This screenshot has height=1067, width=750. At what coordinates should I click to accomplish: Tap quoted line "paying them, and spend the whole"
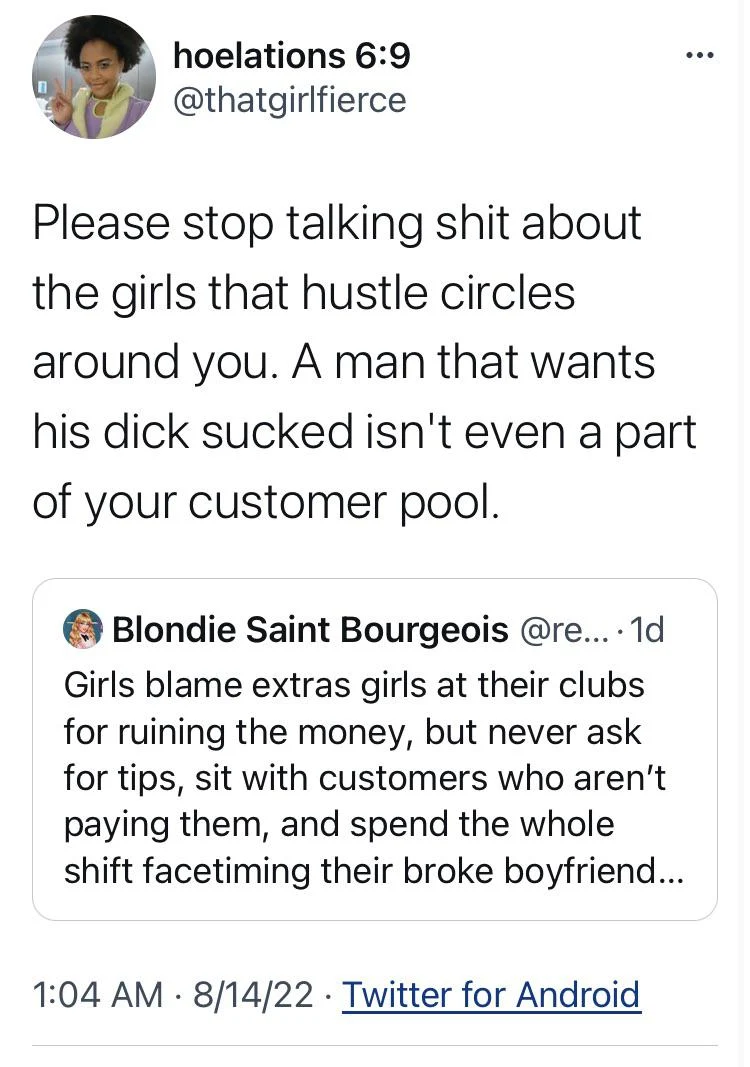pyautogui.click(x=339, y=824)
